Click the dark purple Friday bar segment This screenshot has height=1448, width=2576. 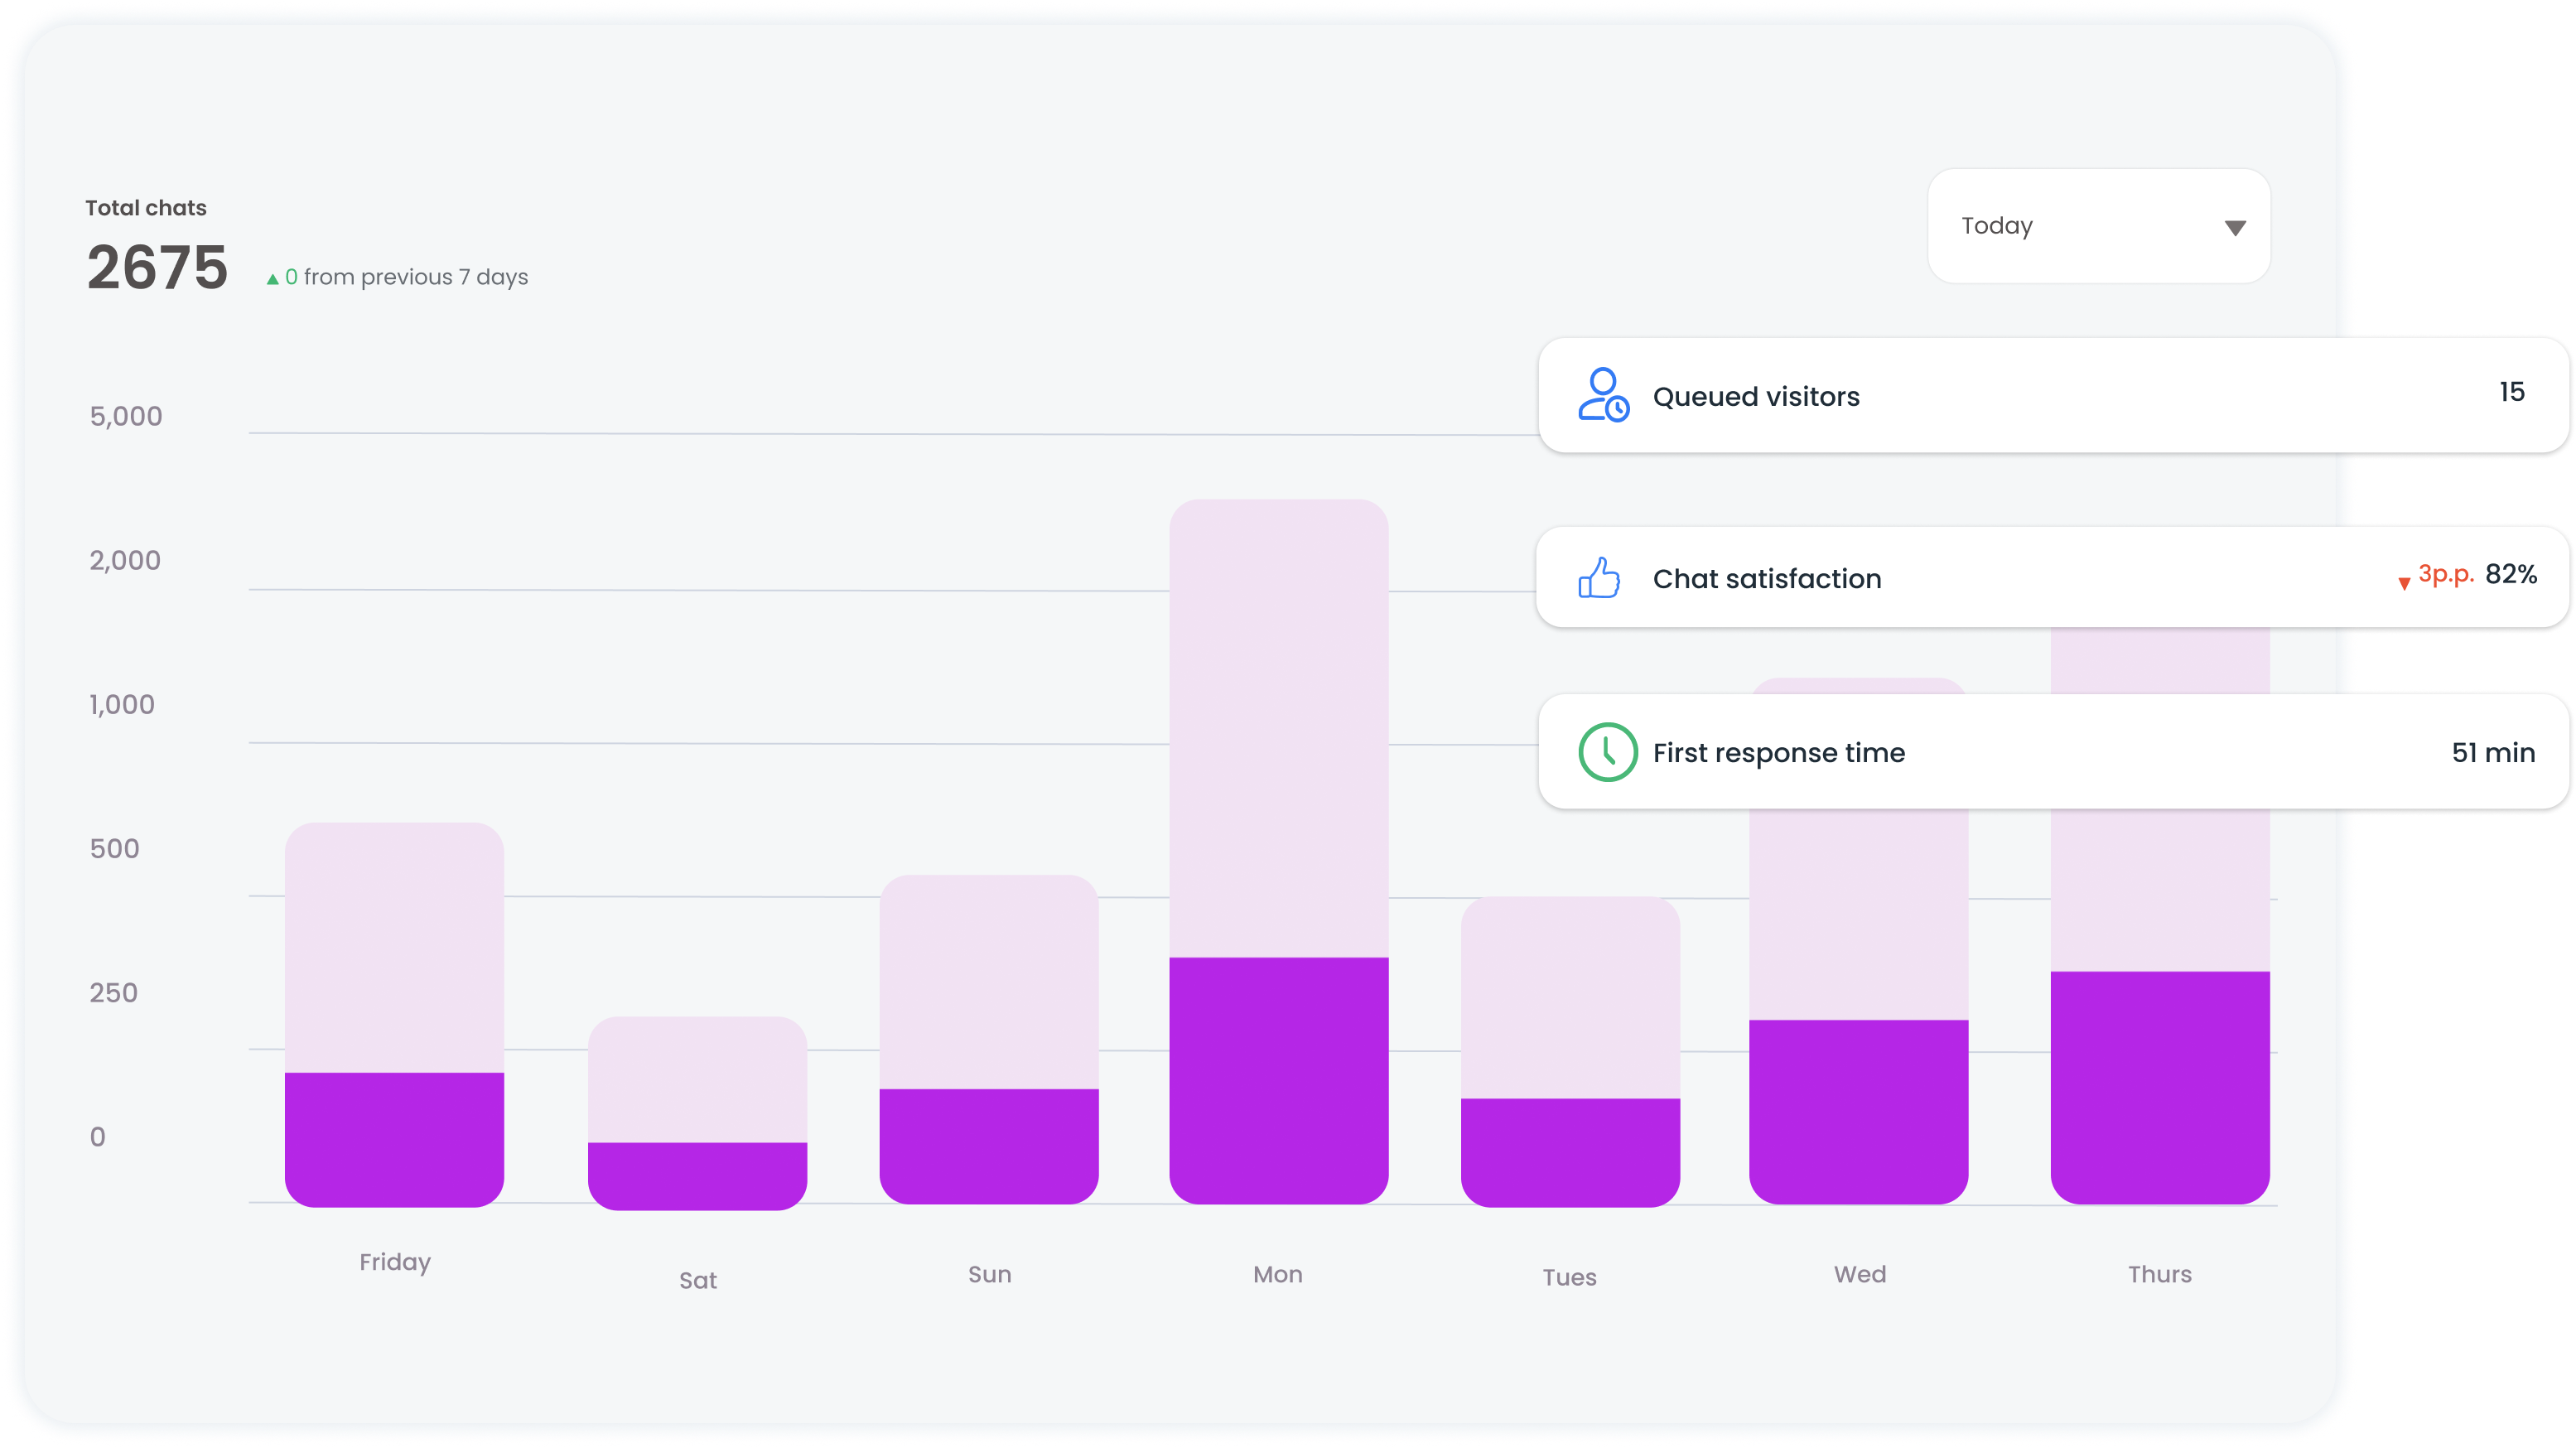click(394, 1138)
